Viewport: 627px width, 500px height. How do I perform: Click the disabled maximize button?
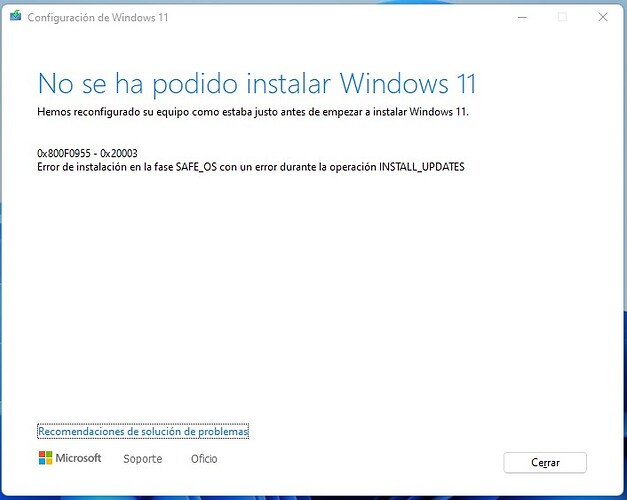coord(562,17)
